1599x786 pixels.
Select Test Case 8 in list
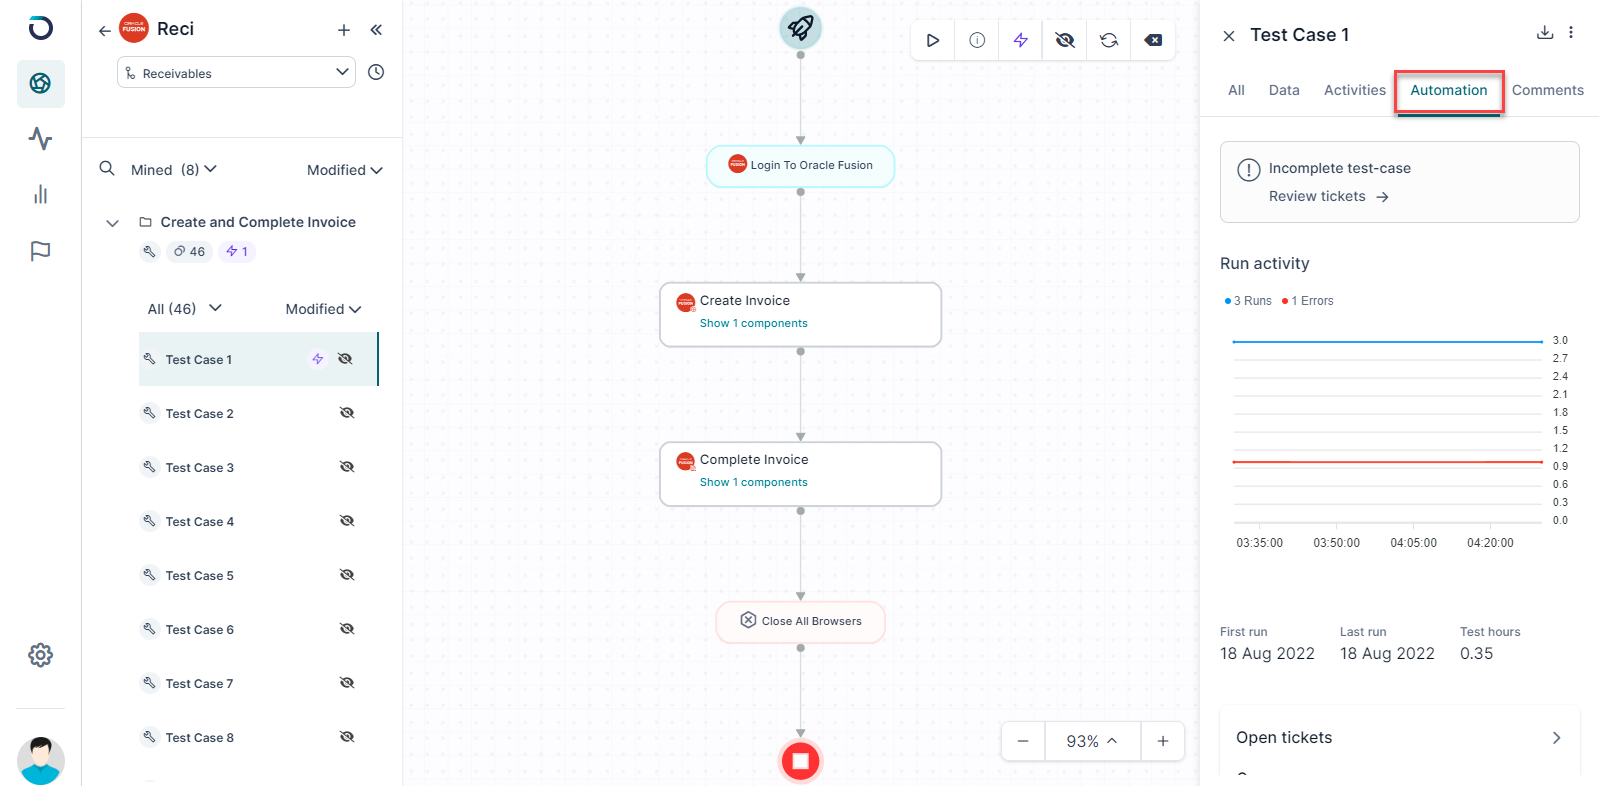[259, 737]
